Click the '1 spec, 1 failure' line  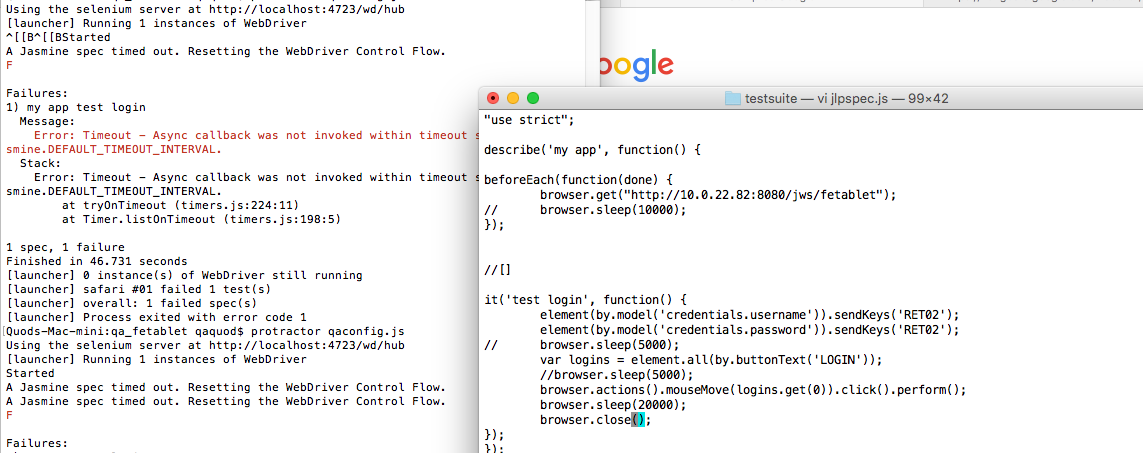tap(65, 246)
